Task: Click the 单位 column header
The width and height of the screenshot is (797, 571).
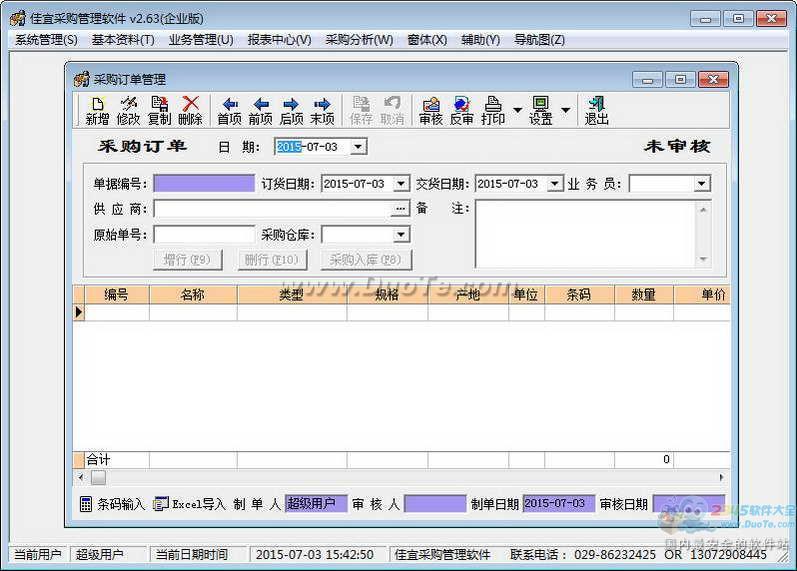Action: pyautogui.click(x=527, y=295)
